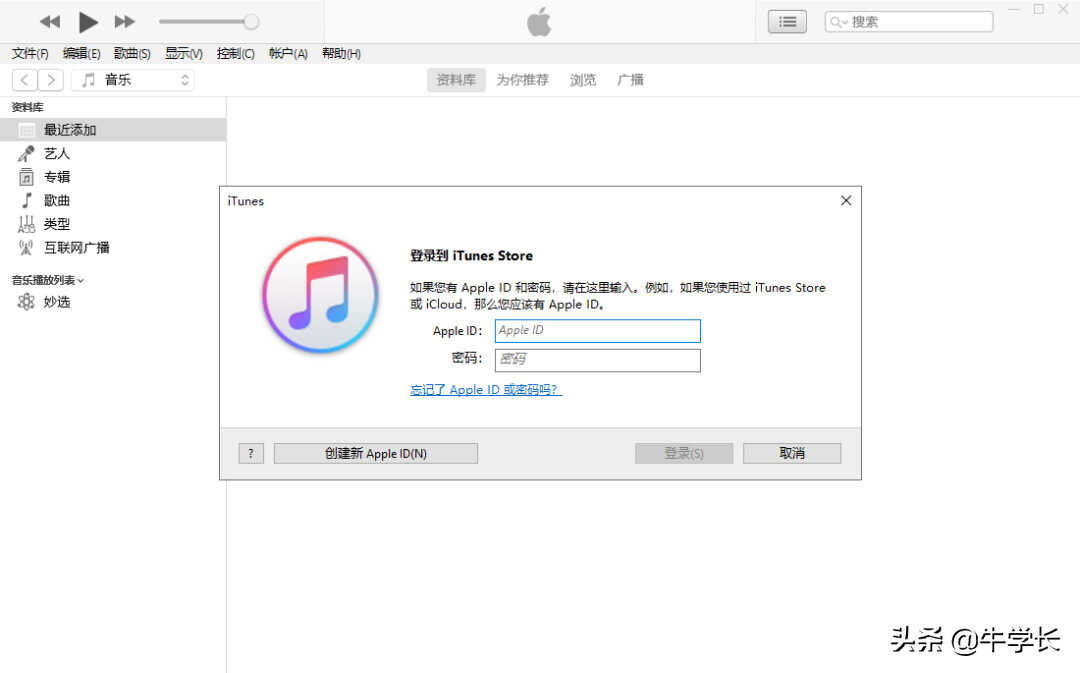The height and width of the screenshot is (673, 1080).
Task: Click the 忘记了 Apple ID 或密码吗? link
Action: [x=485, y=390]
